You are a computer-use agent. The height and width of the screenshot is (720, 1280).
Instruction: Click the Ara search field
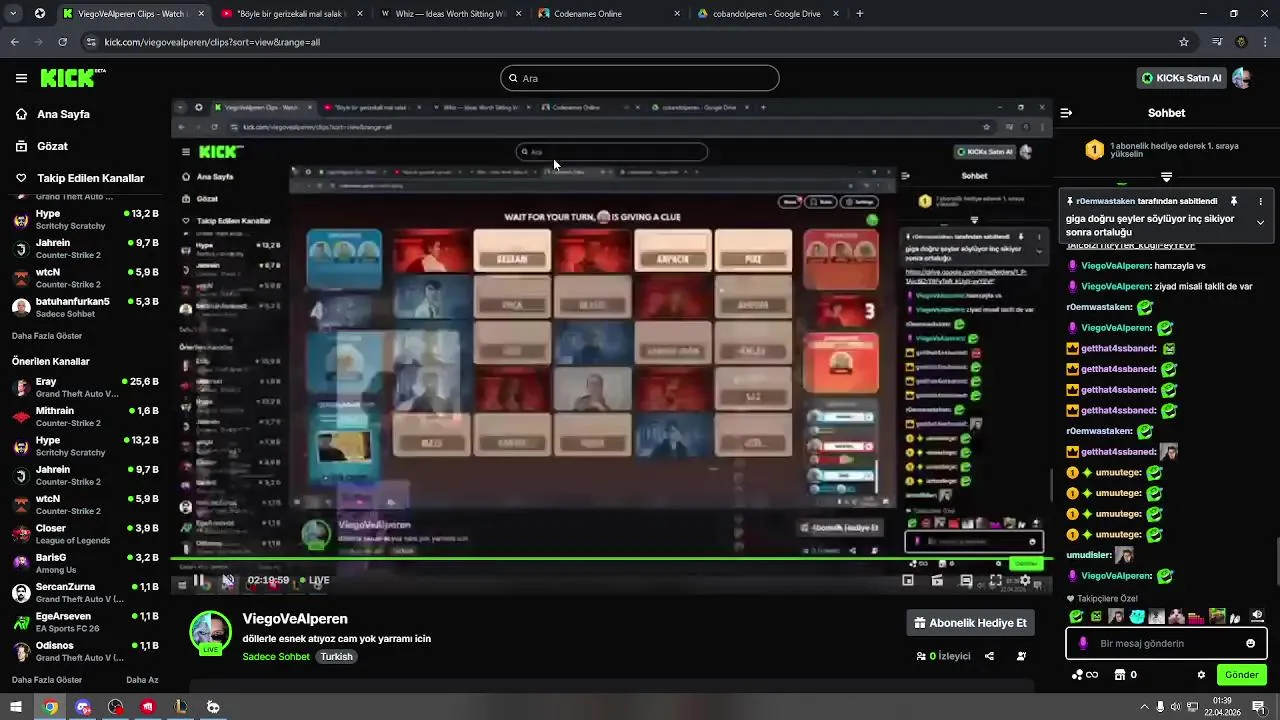click(640, 78)
